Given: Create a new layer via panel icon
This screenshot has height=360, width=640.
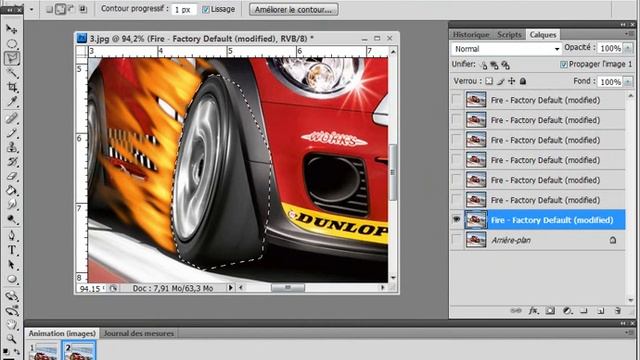Looking at the screenshot, I should (x=600, y=311).
